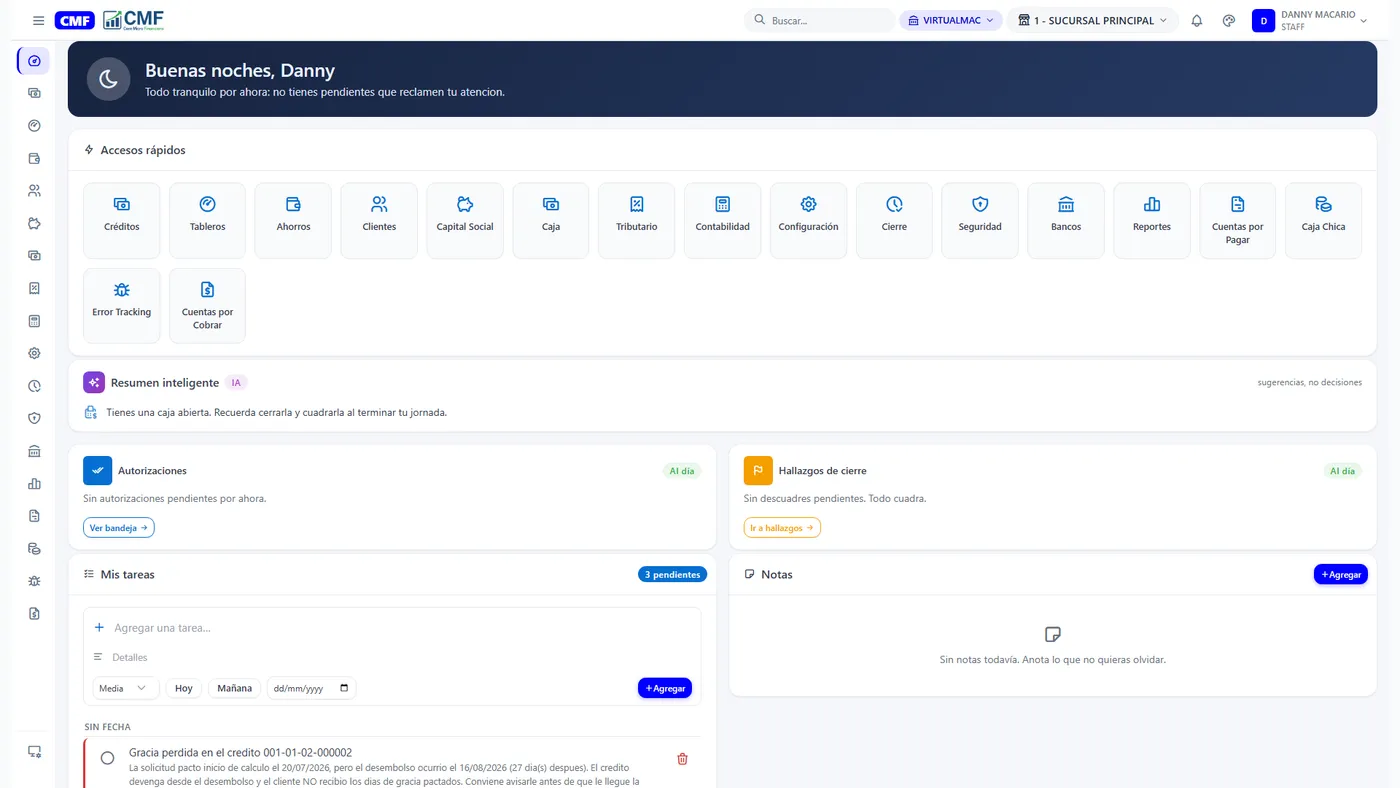The width and height of the screenshot is (1400, 788).
Task: Open the calendar picker on date field
Action: (x=345, y=688)
